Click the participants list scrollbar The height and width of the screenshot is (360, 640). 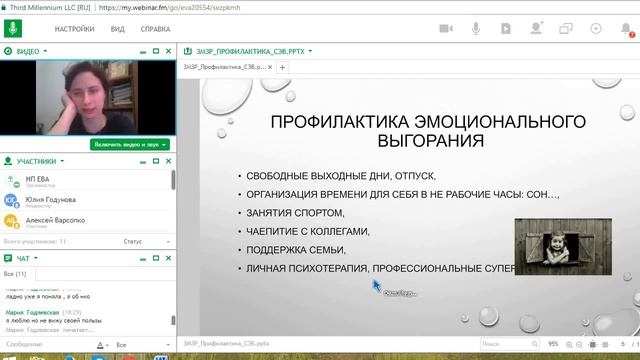point(173,180)
